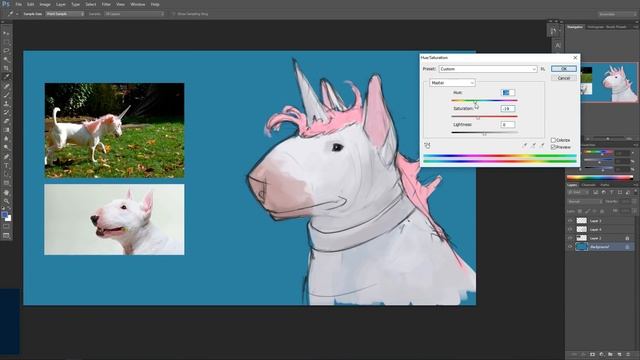Image resolution: width=640 pixels, height=360 pixels.
Task: Select the Lasso tool
Action: pyautogui.click(x=6, y=51)
